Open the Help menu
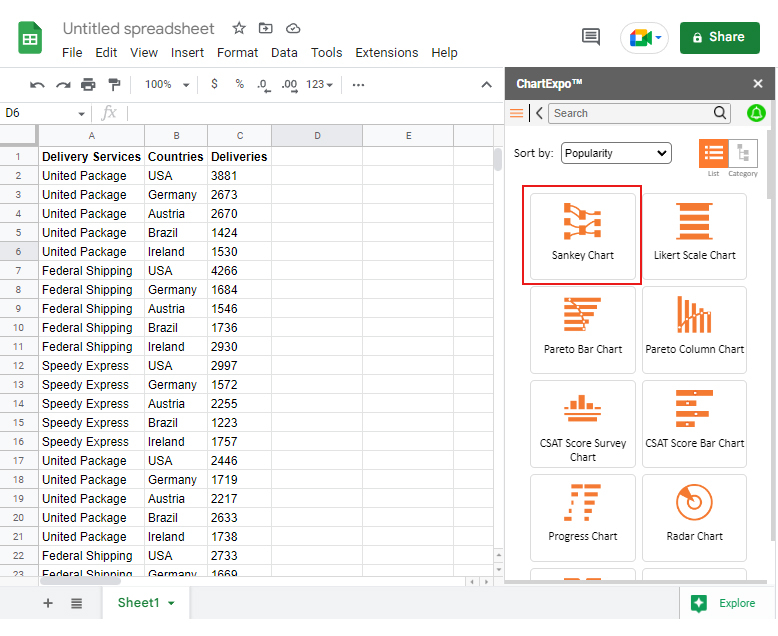The height and width of the screenshot is (636, 778). [444, 53]
